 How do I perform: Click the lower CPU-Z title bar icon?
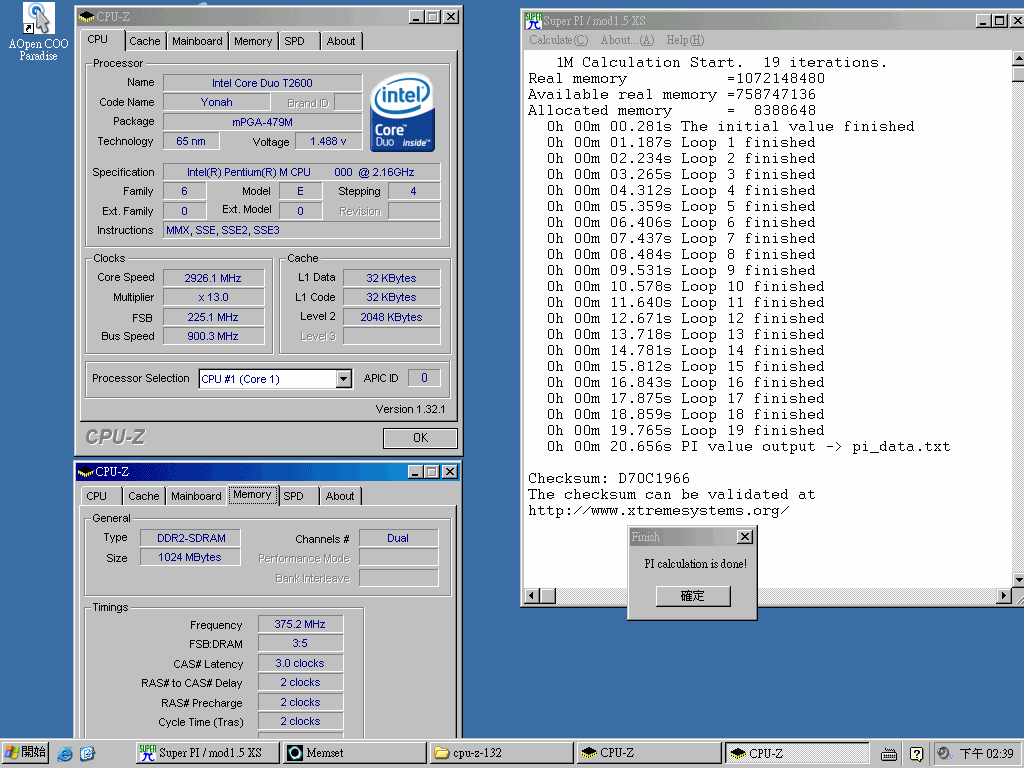[x=86, y=472]
